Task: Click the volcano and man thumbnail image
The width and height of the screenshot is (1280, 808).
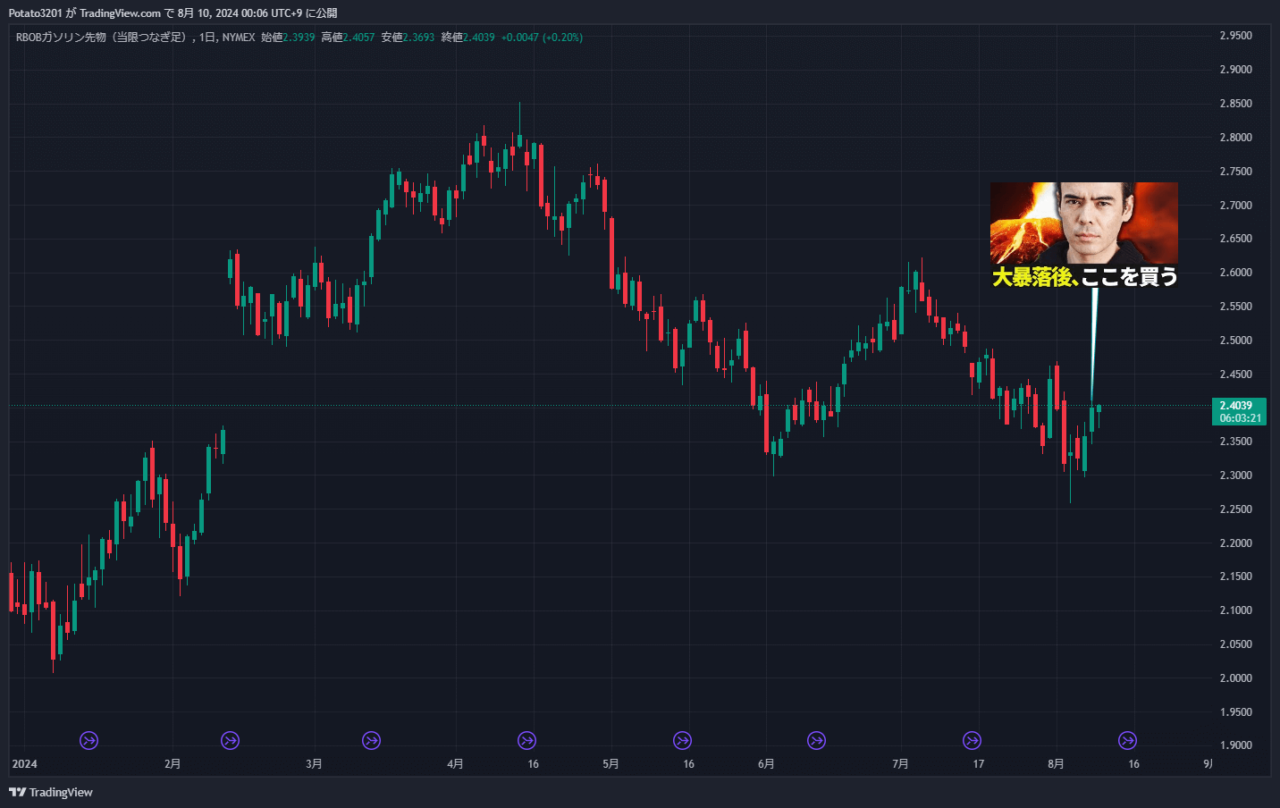Action: pos(1084,223)
